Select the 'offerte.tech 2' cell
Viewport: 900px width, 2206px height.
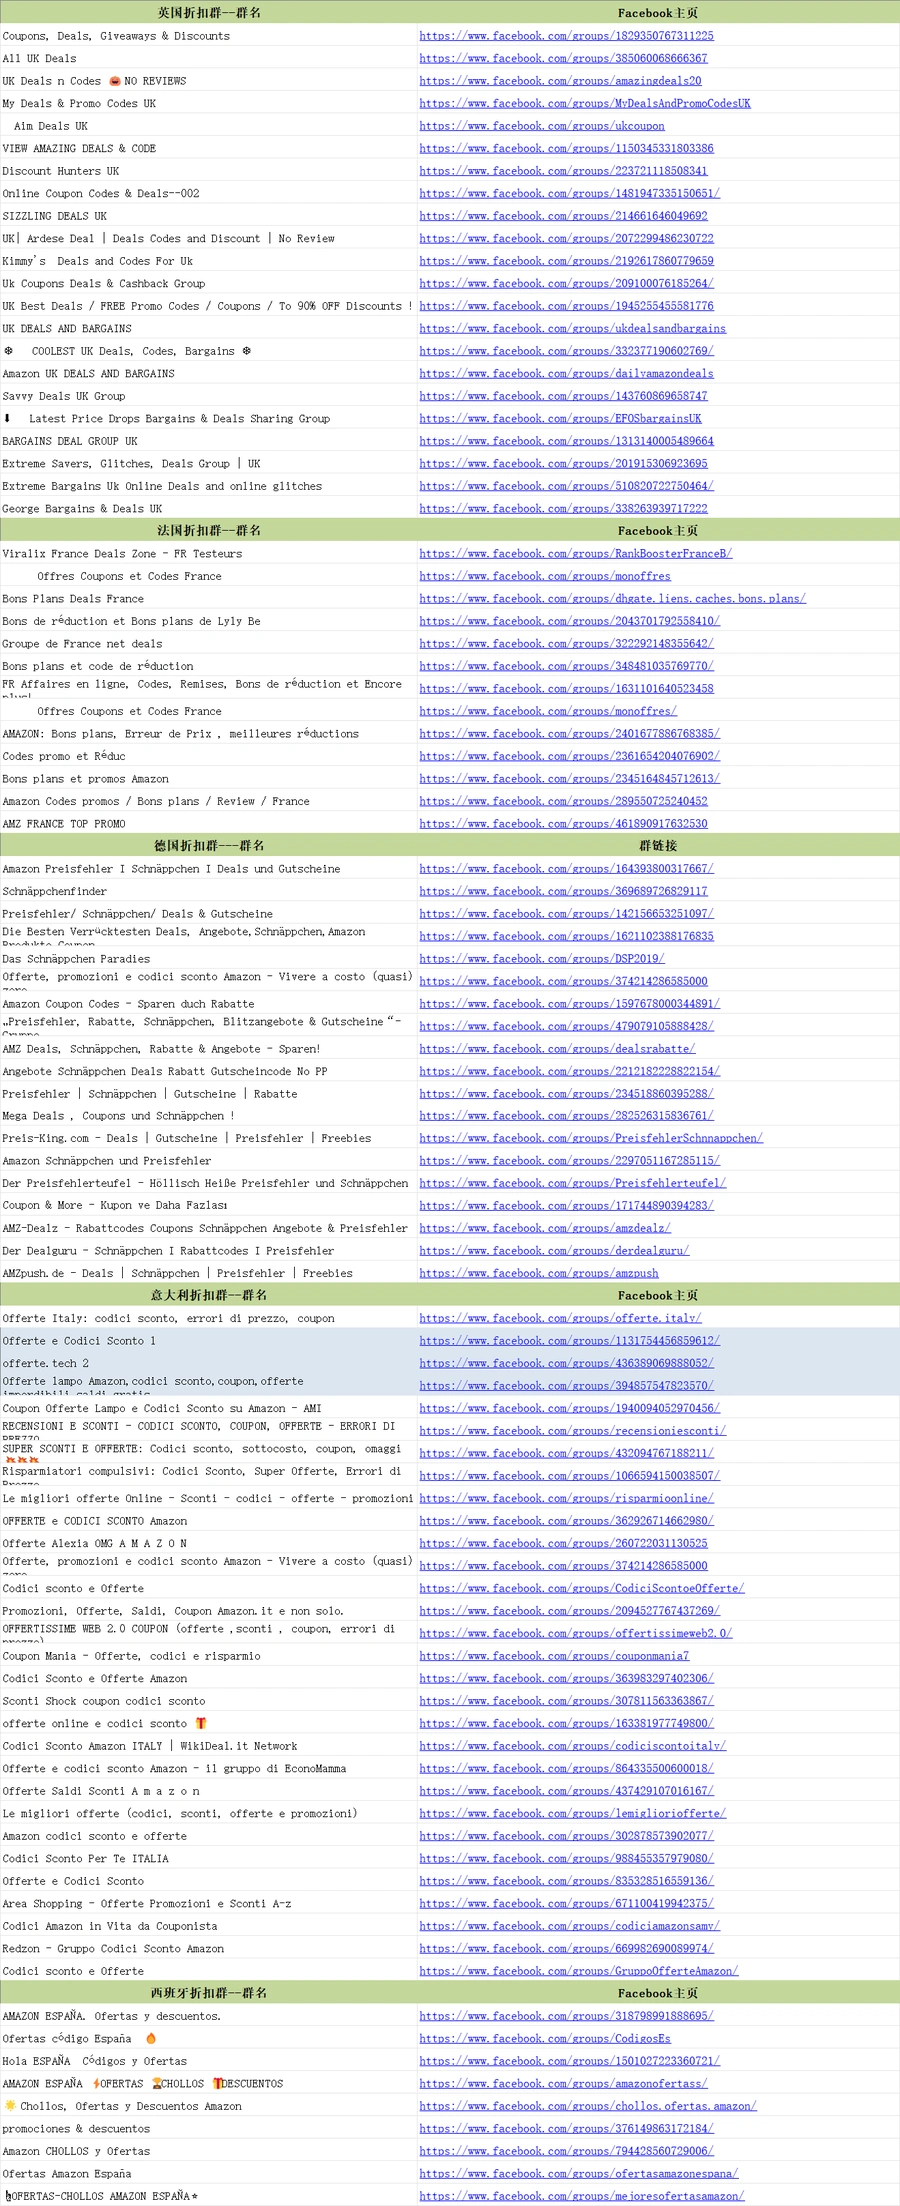209,1363
